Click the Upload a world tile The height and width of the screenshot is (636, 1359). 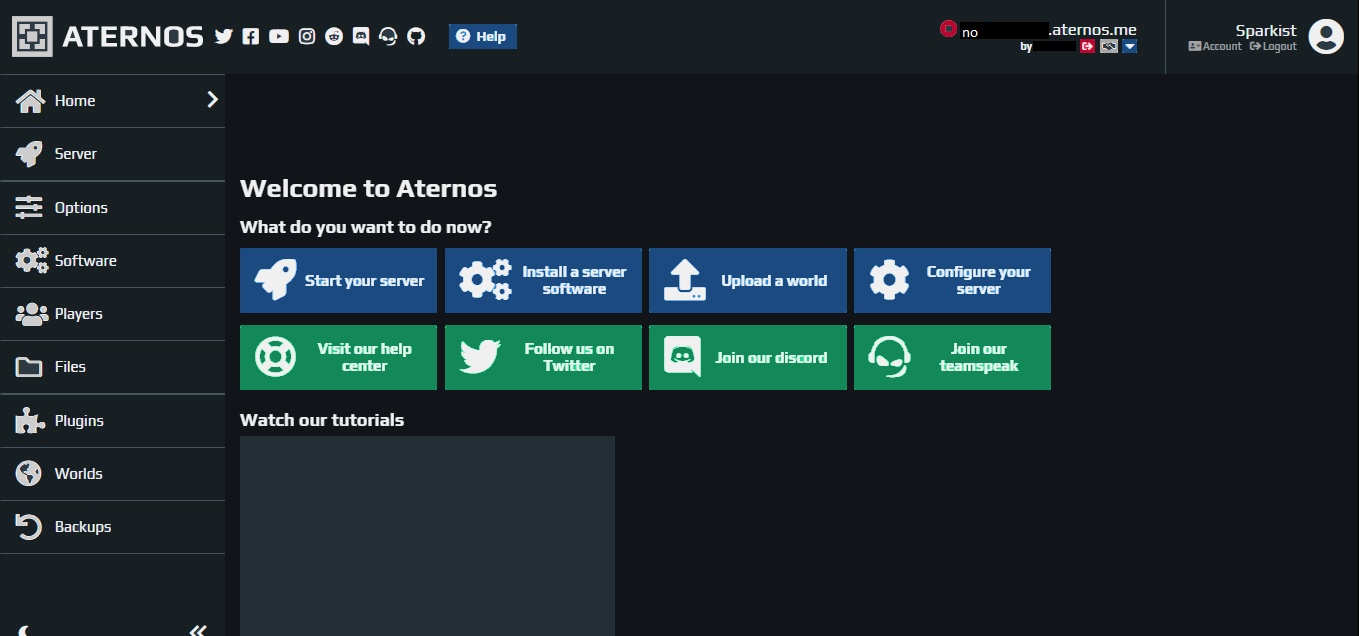(x=748, y=280)
